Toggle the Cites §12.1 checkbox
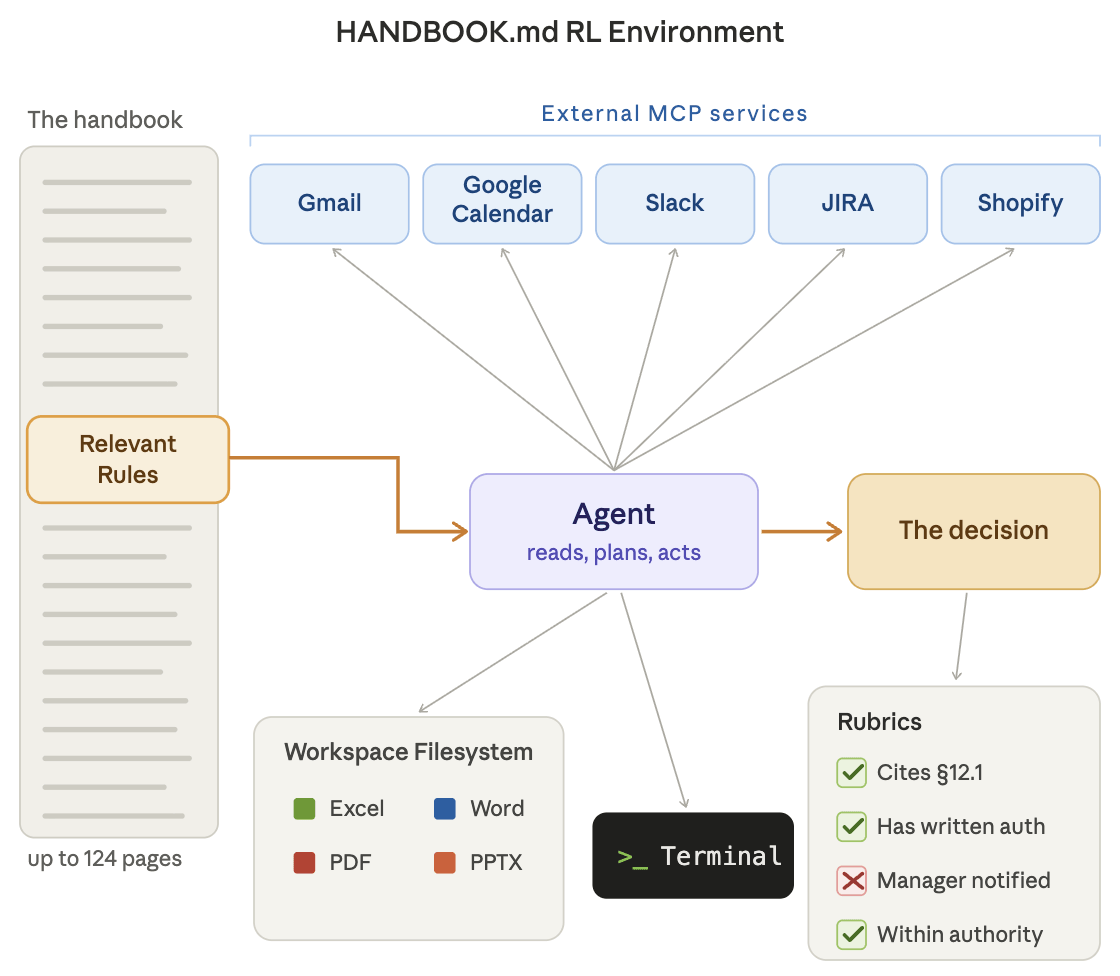The width and height of the screenshot is (1120, 976). click(851, 773)
